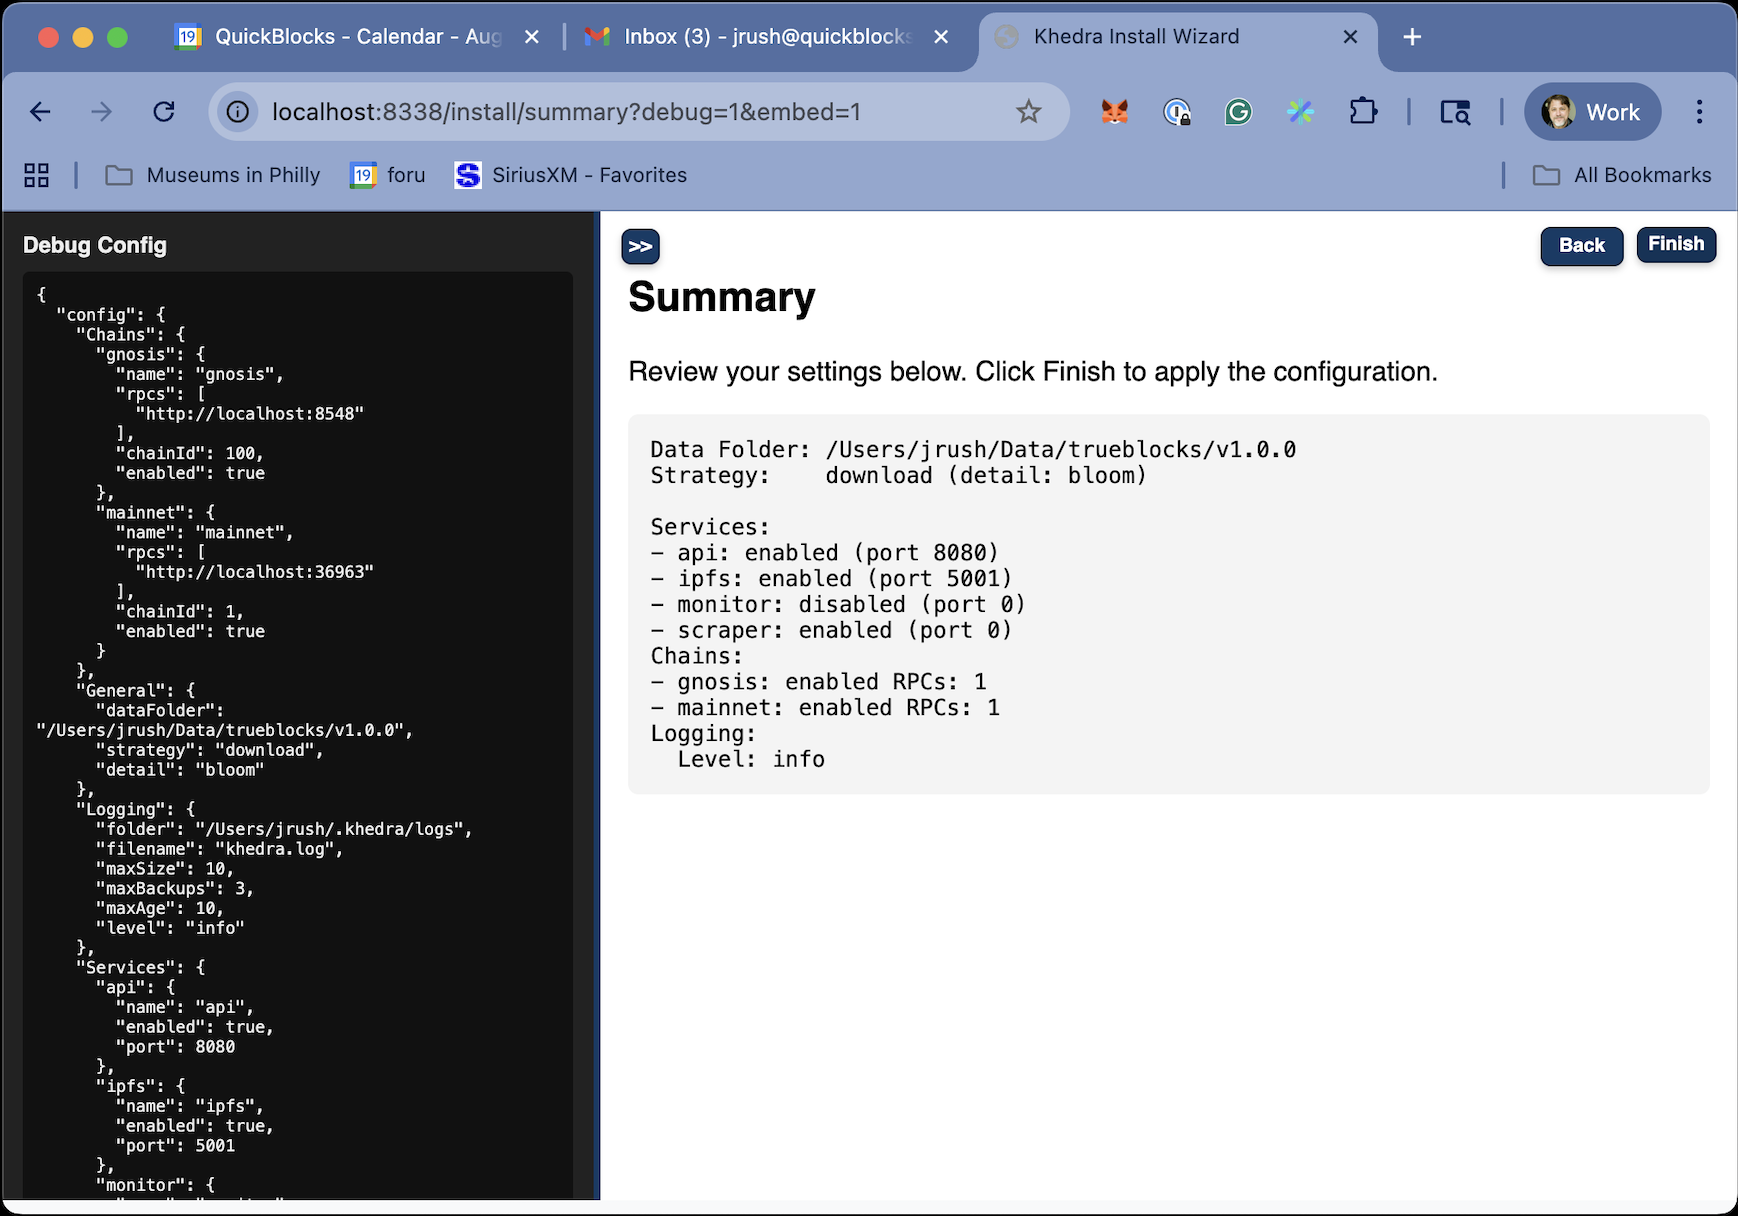Click the "port": 5001 JSON line

(x=176, y=1146)
